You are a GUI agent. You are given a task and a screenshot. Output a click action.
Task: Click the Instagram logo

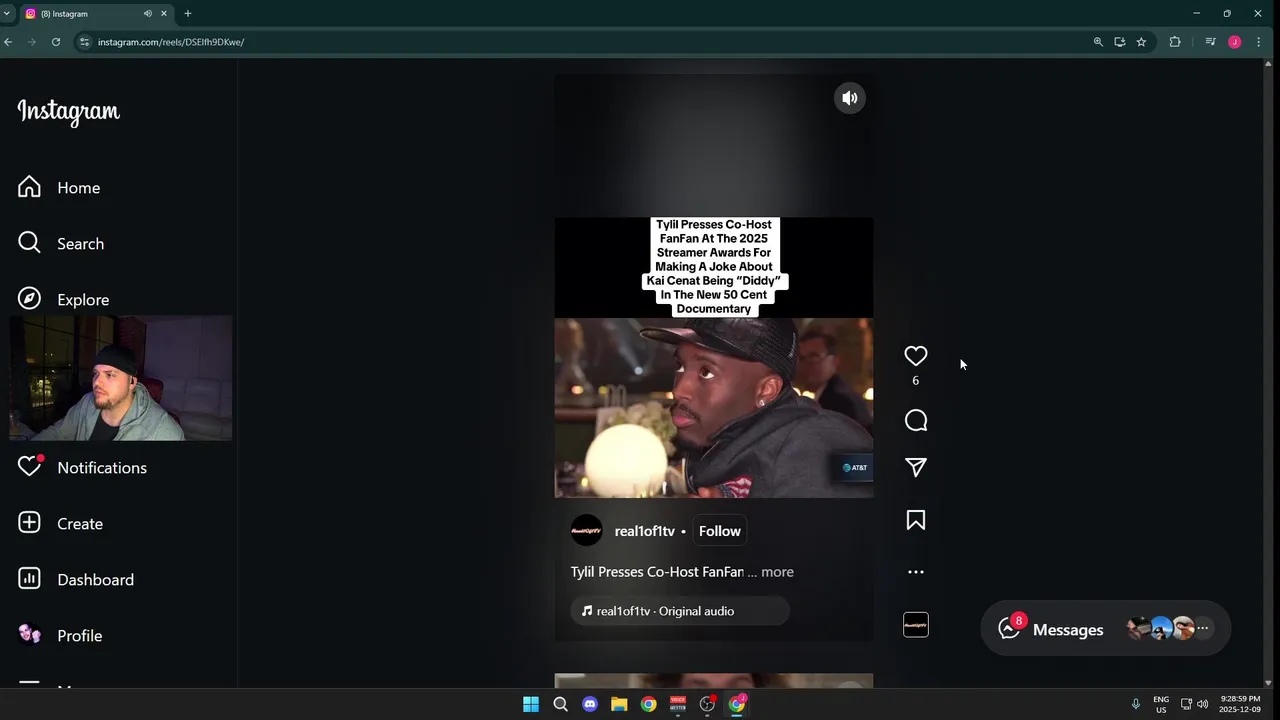coord(68,111)
